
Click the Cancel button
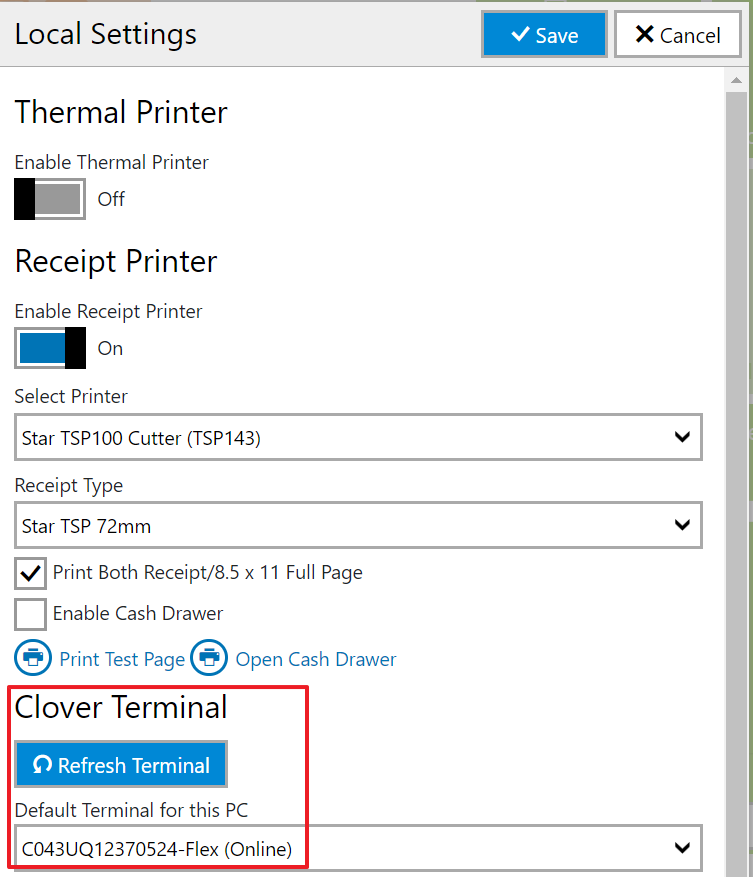click(x=678, y=35)
